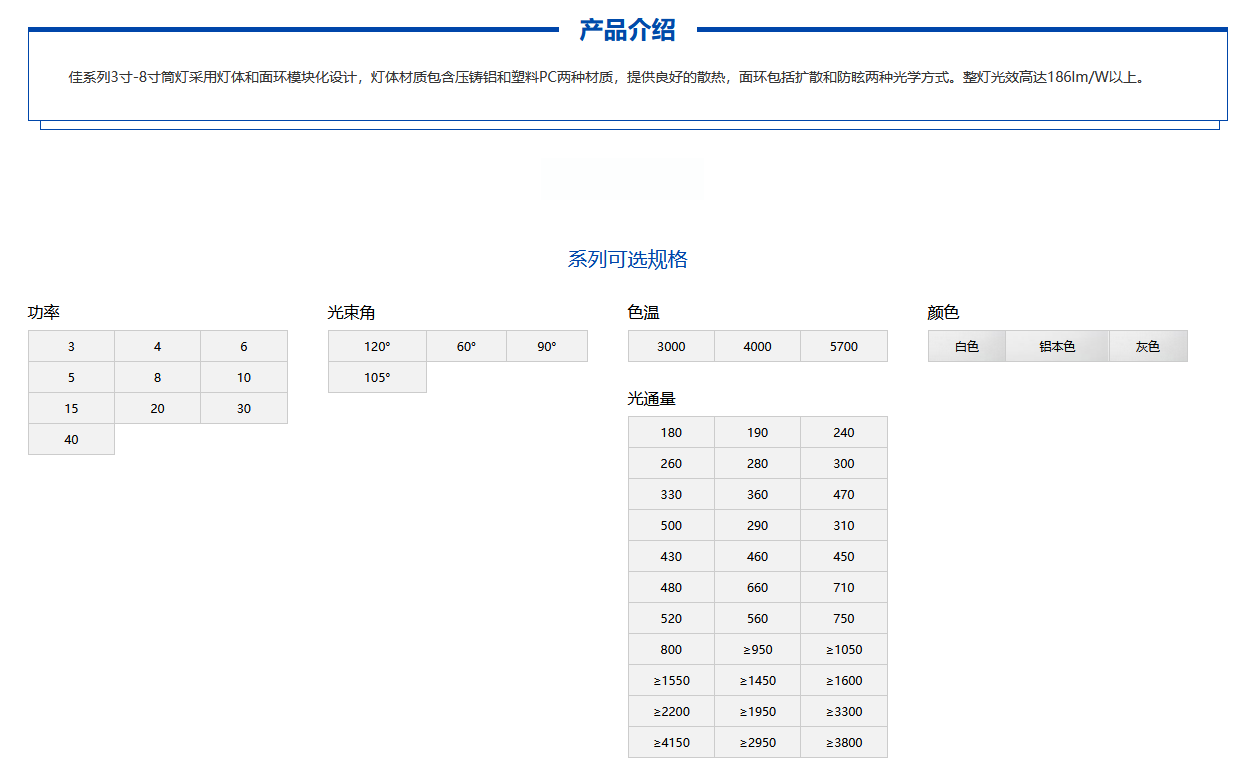The width and height of the screenshot is (1245, 778).
Task: Click the 480 luminous flux cell
Action: [671, 587]
